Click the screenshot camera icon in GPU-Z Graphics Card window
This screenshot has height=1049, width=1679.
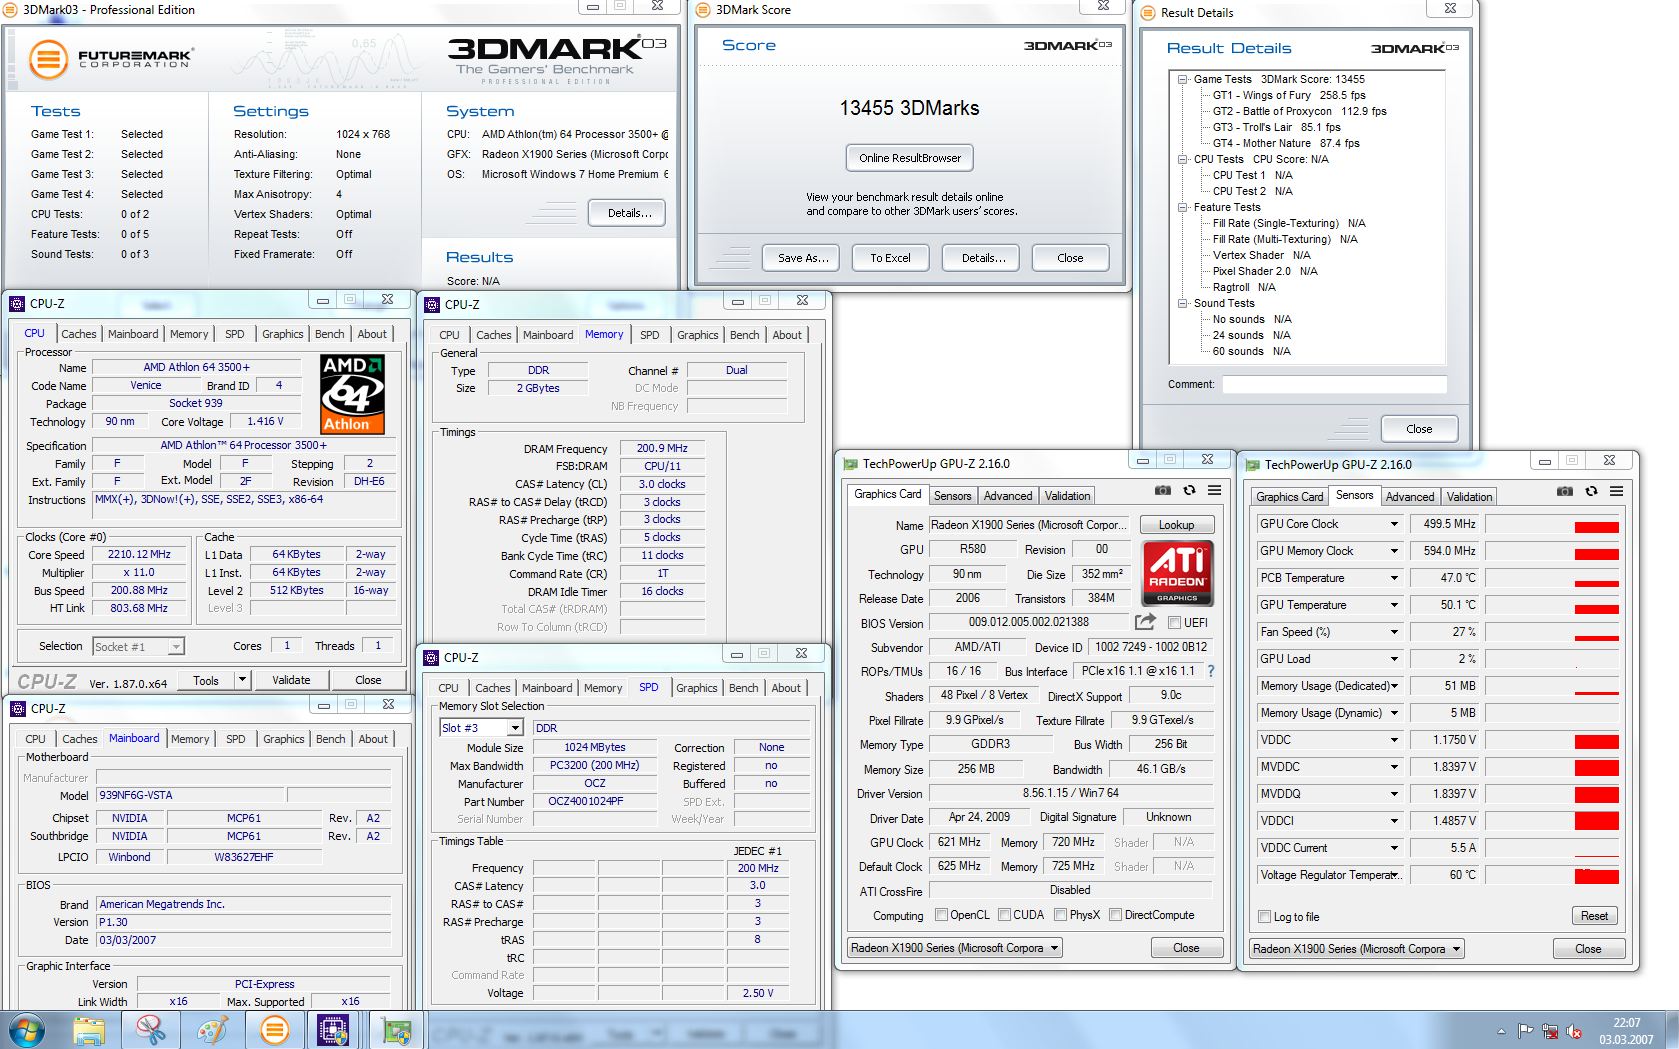[1162, 490]
